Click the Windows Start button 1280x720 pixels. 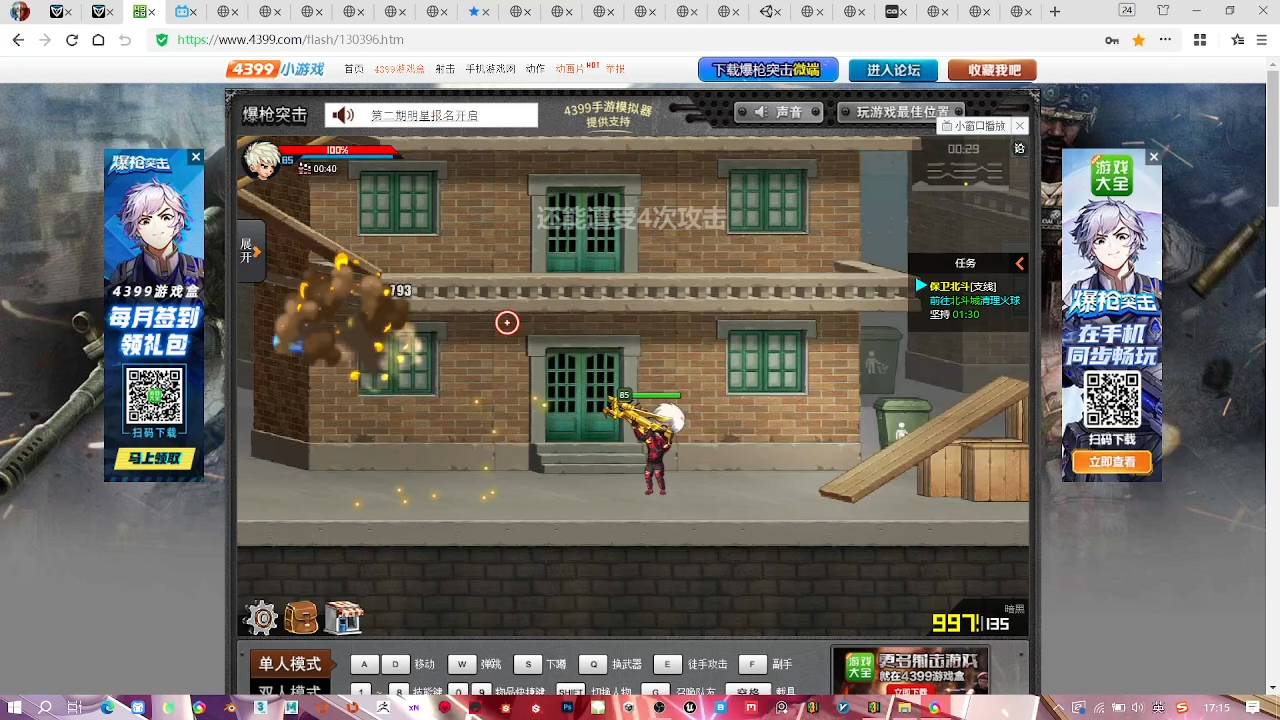coord(15,707)
